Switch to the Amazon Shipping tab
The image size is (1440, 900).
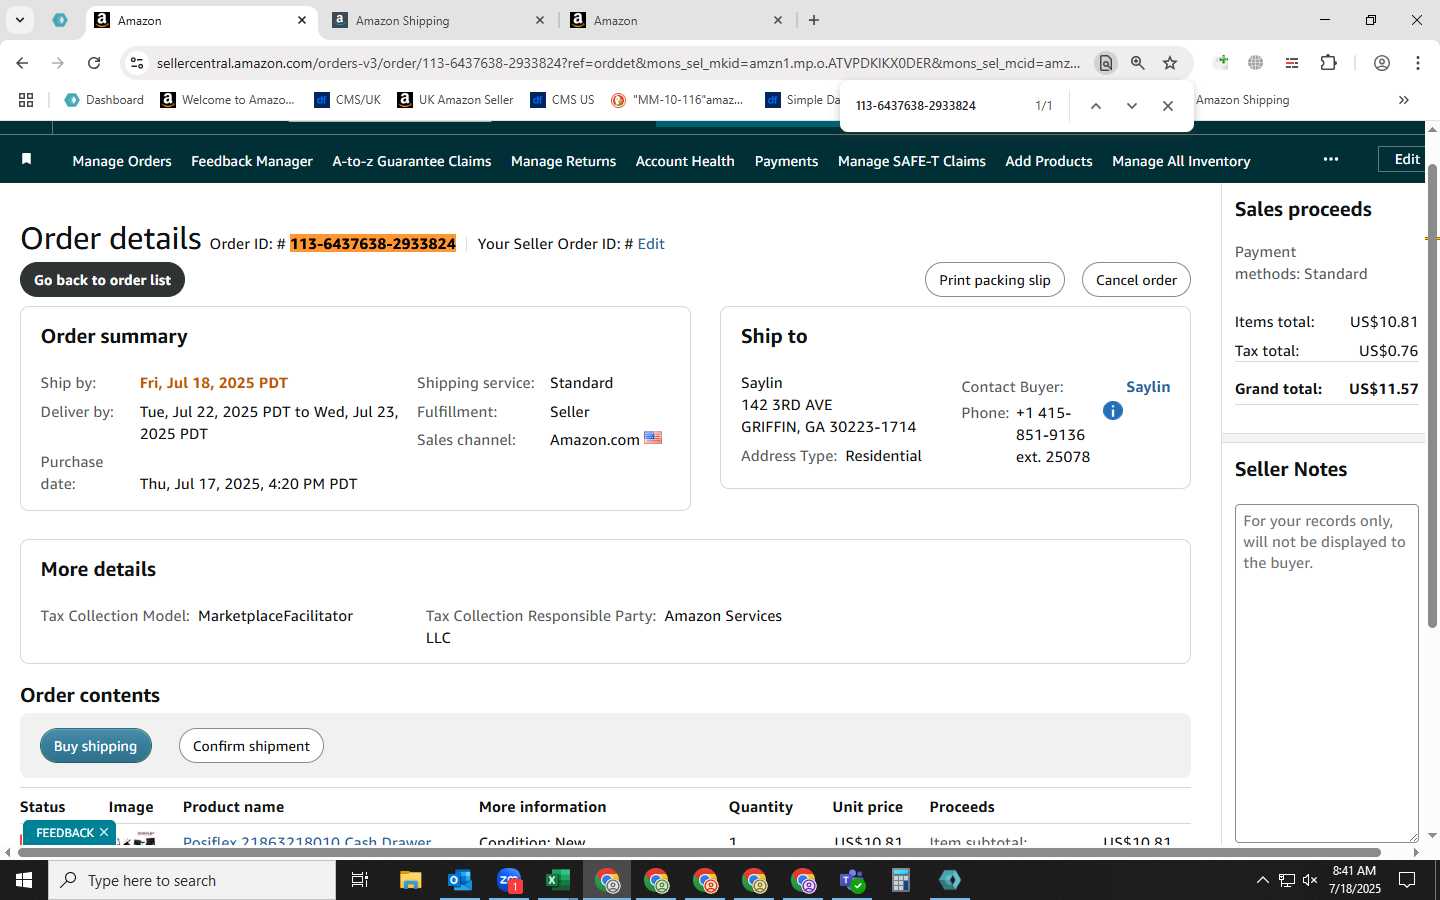click(439, 20)
